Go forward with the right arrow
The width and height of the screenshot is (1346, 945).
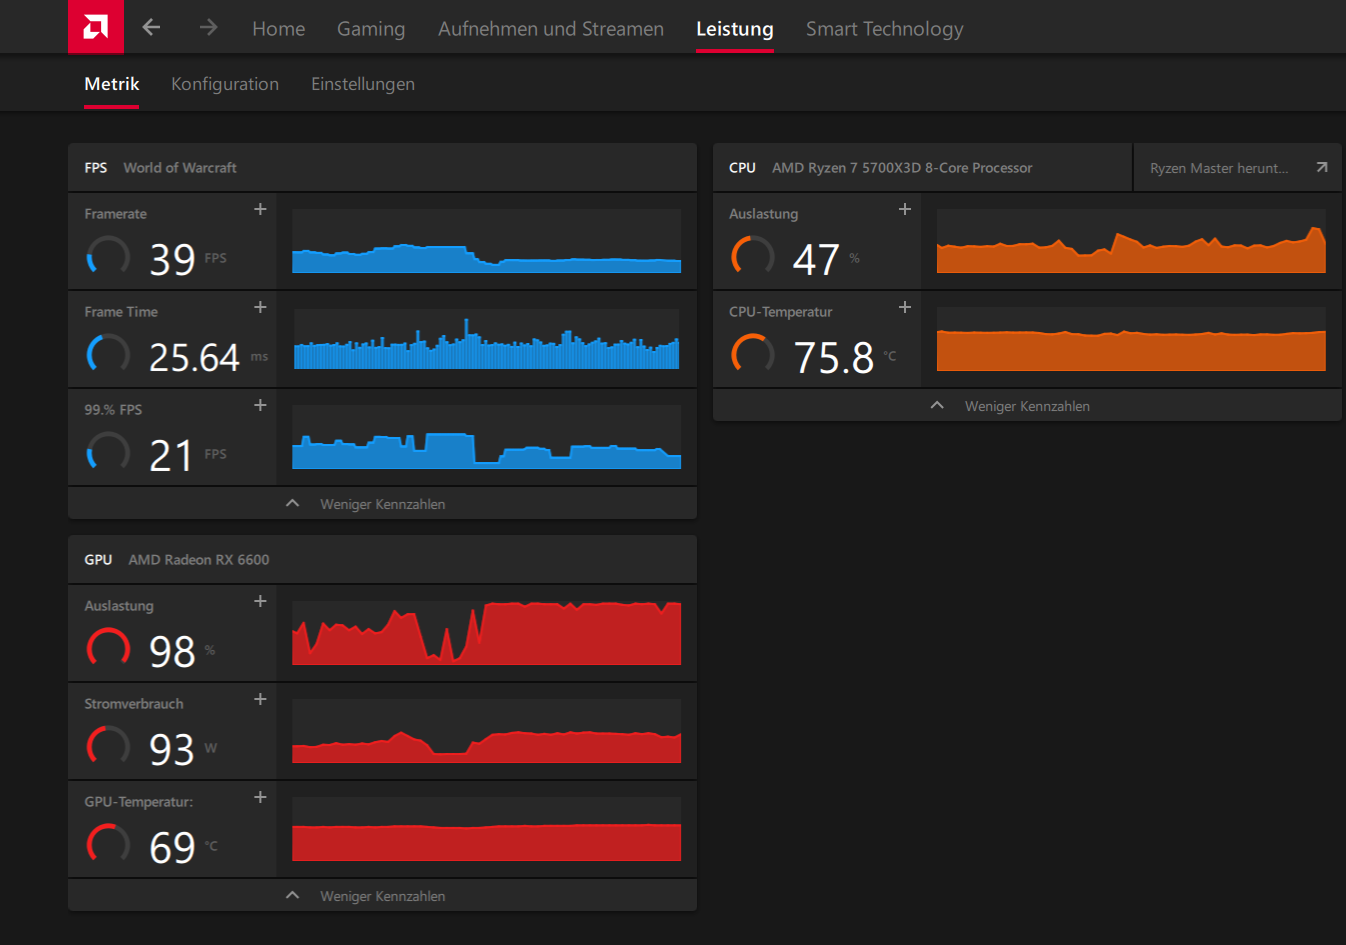(208, 28)
